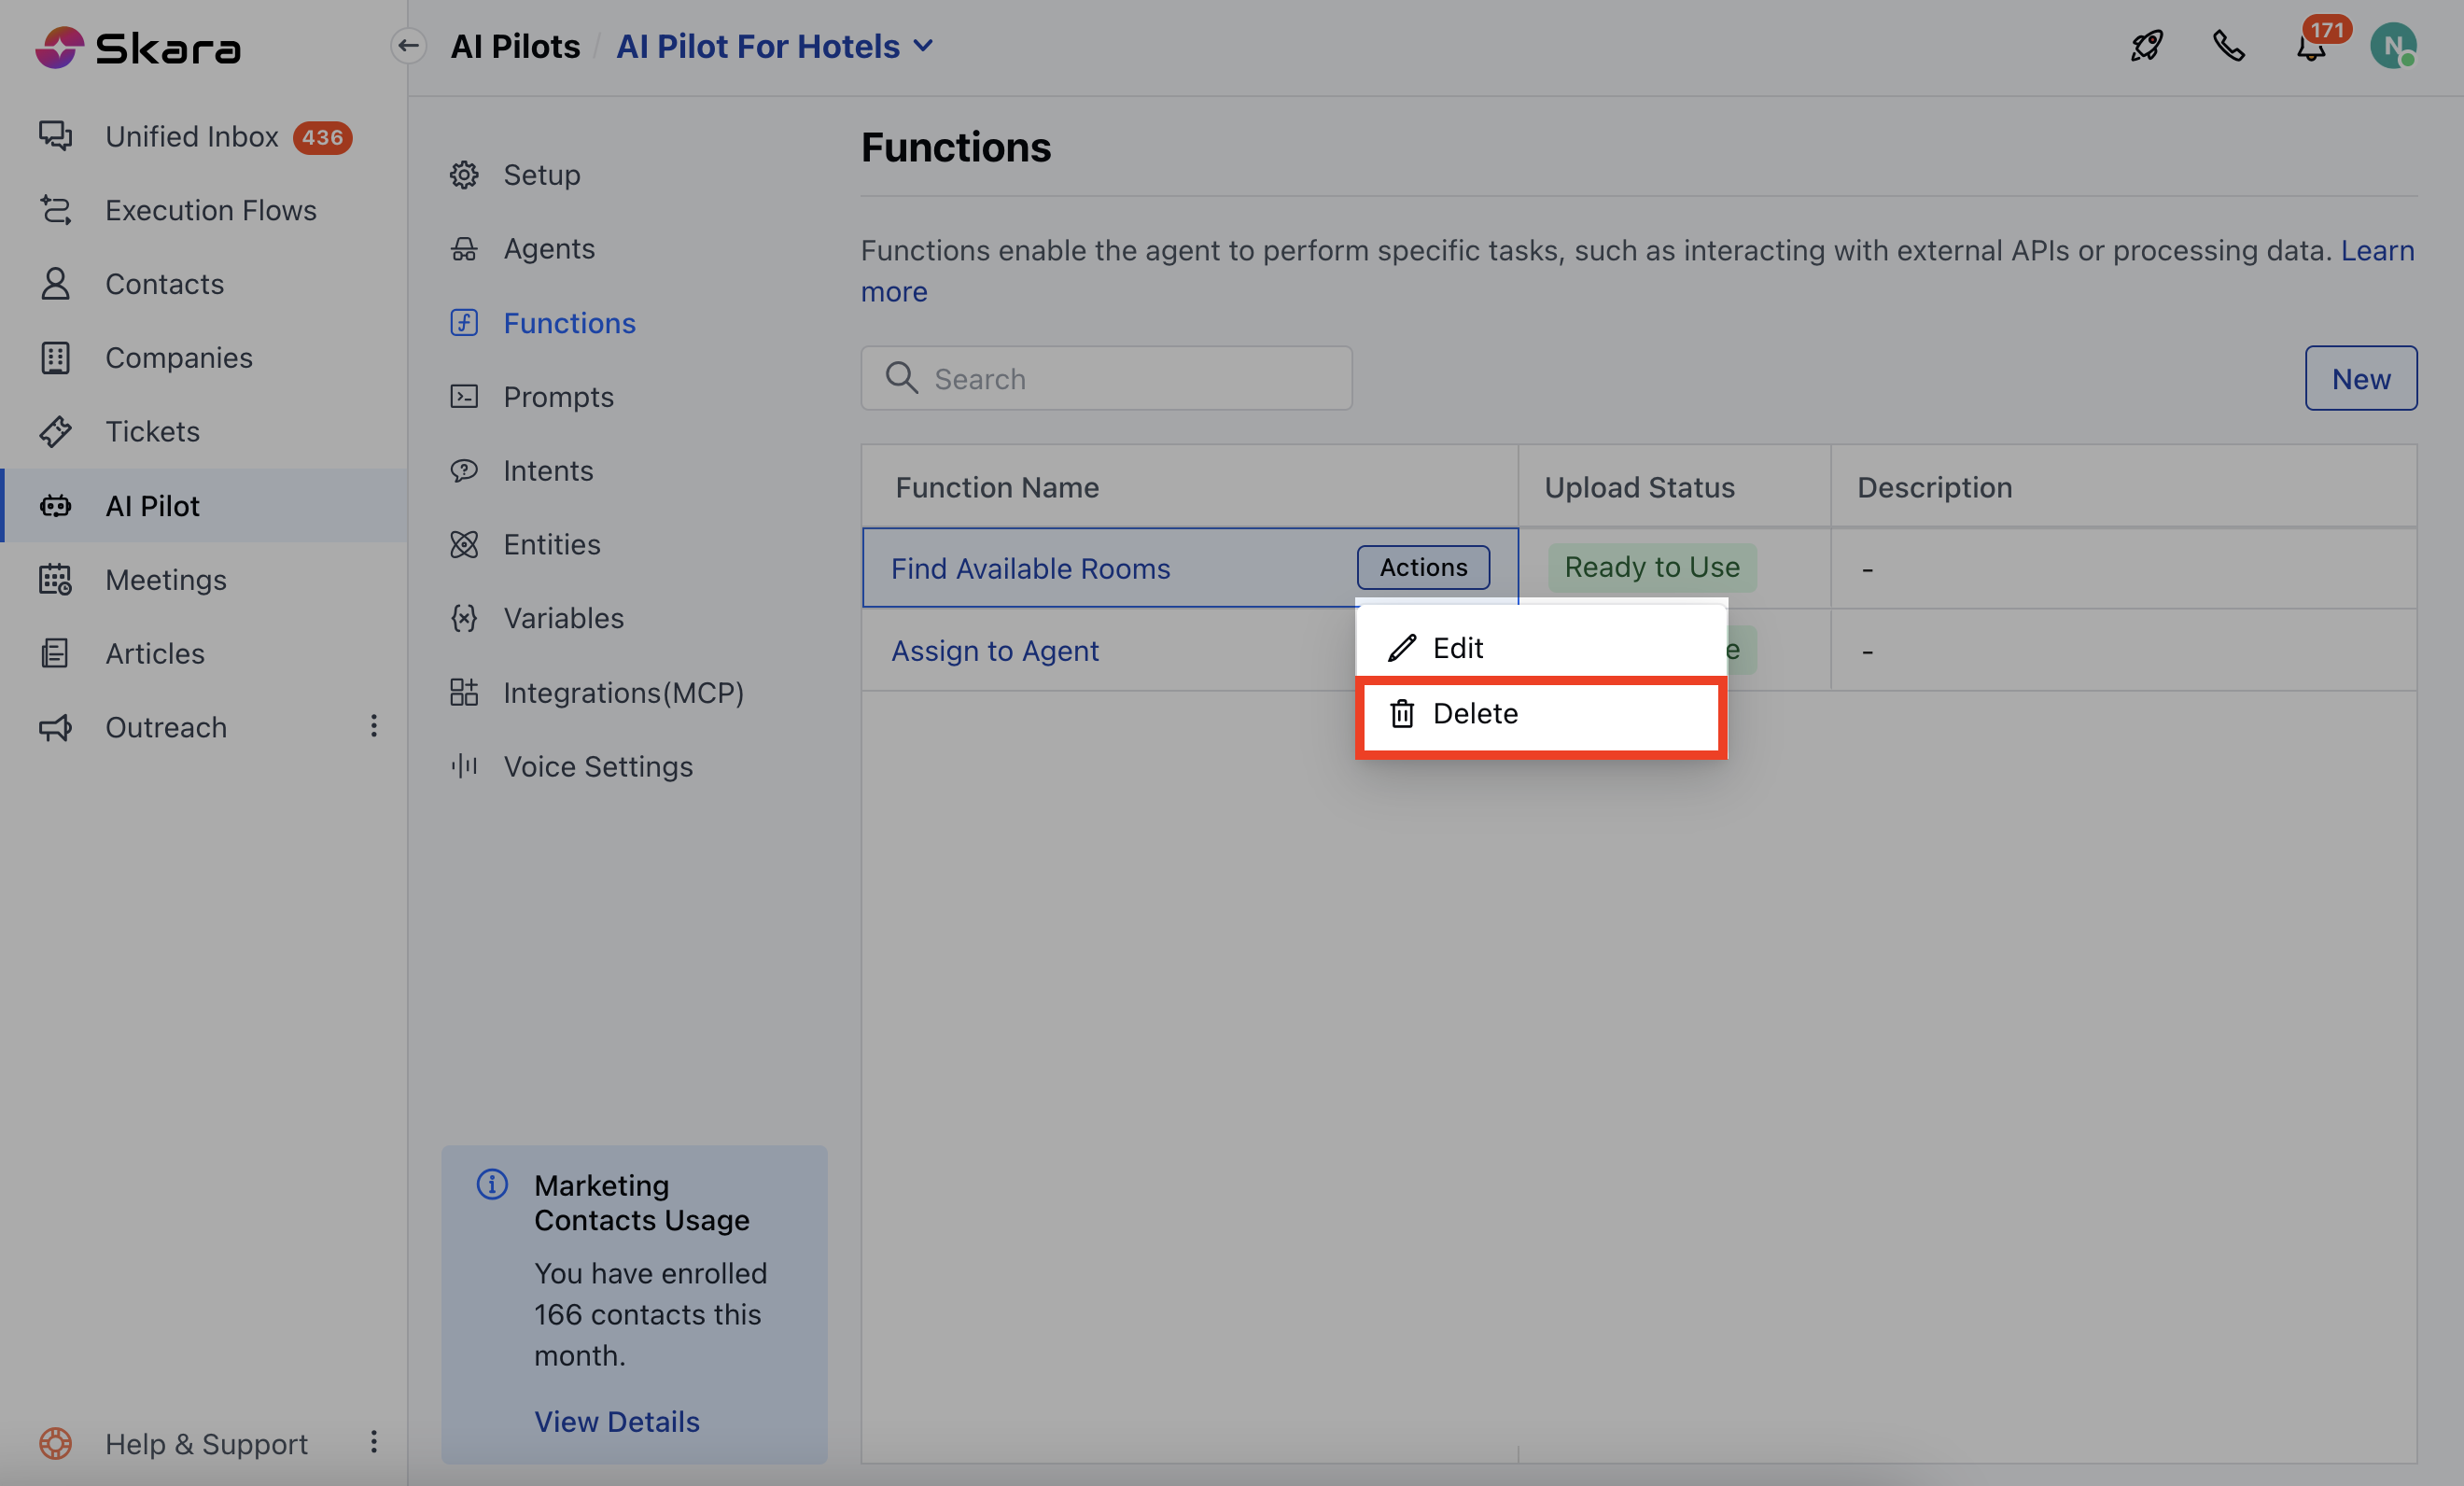Open notifications bell with 171 badge
This screenshot has height=1486, width=2464.
coord(2310,47)
